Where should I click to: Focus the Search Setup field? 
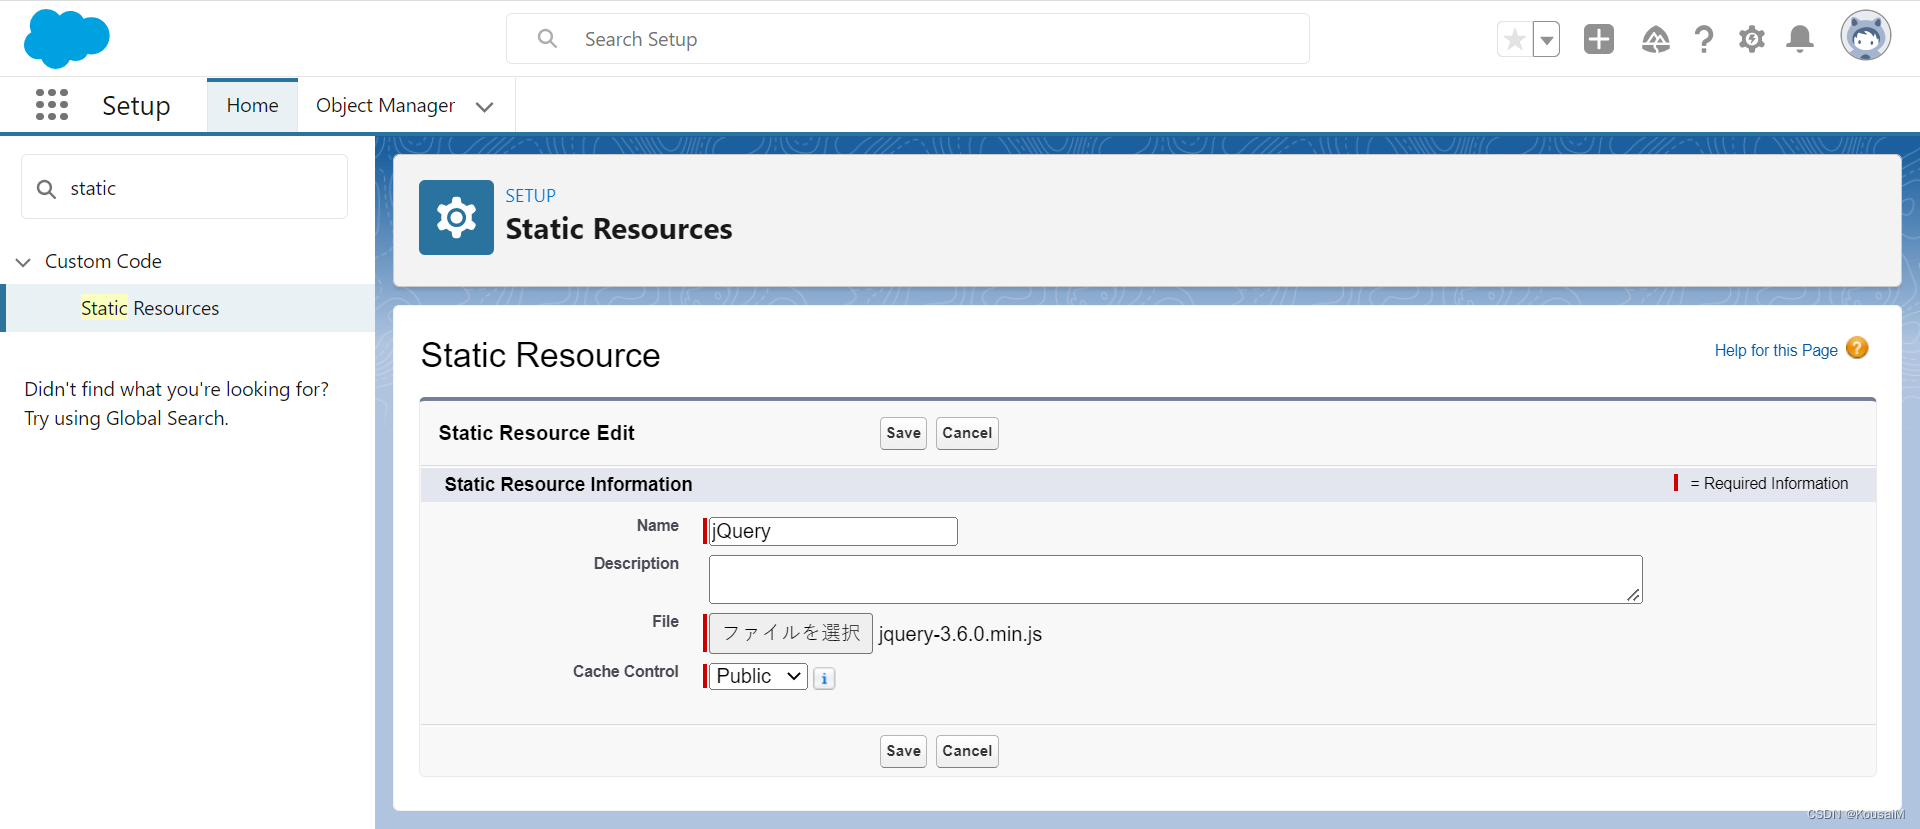tap(908, 39)
